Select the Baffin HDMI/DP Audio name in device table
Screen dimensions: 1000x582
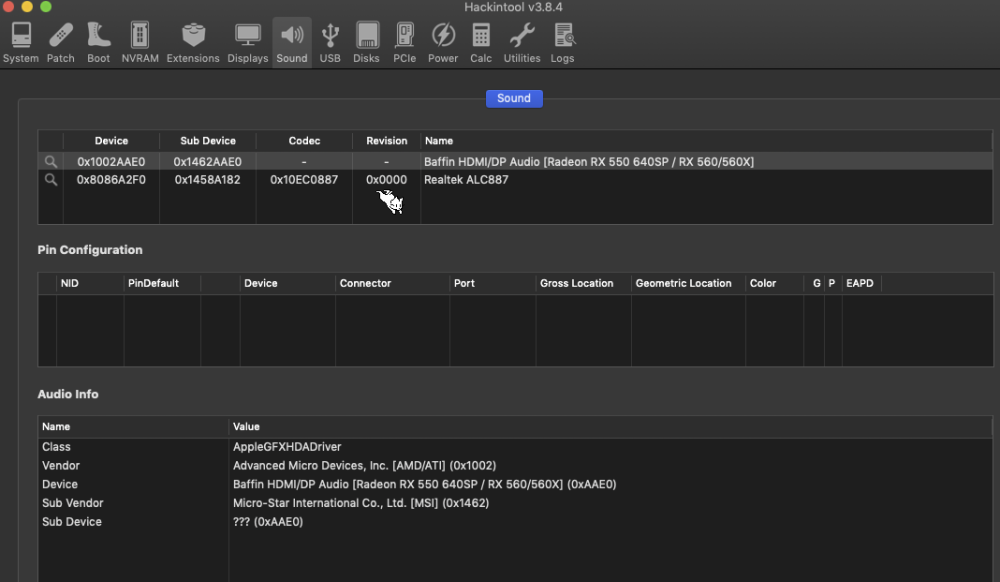point(589,162)
